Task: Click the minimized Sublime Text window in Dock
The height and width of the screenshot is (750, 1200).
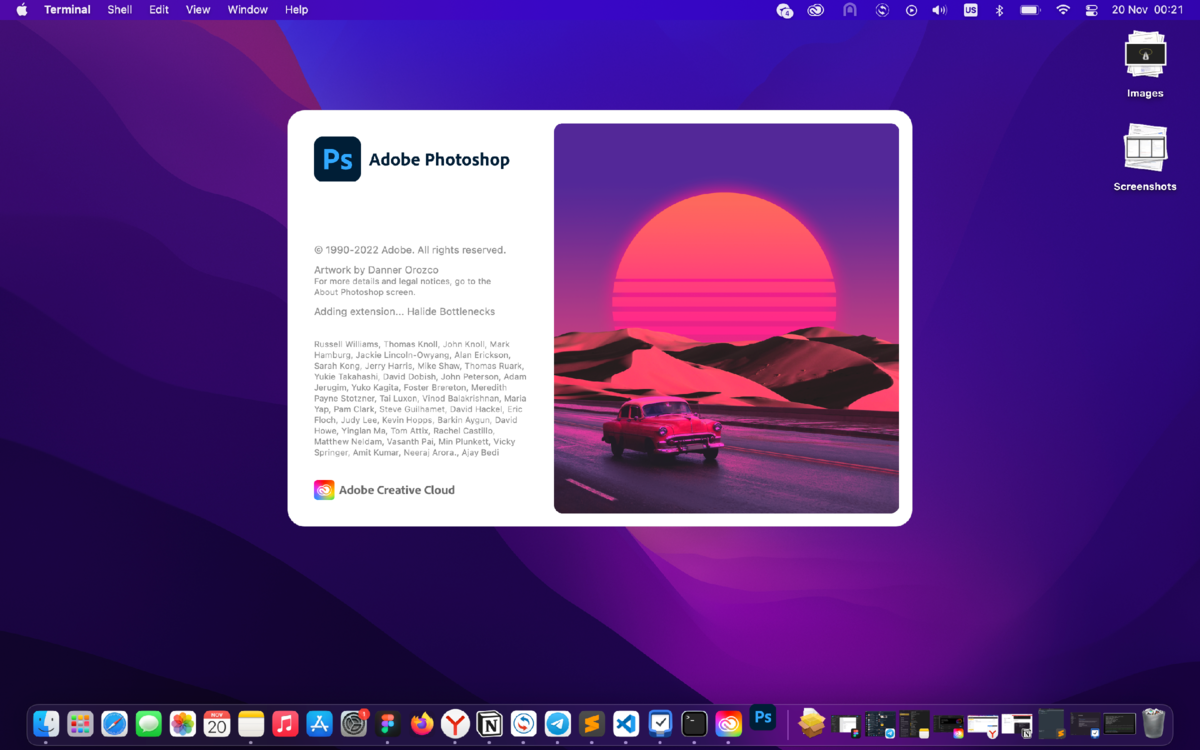Action: pyautogui.click(x=1051, y=723)
